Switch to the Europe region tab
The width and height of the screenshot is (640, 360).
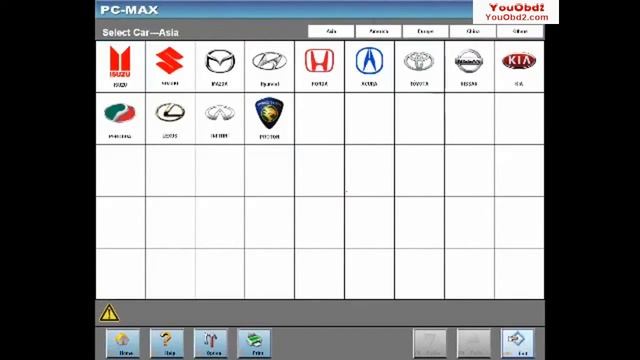425,31
